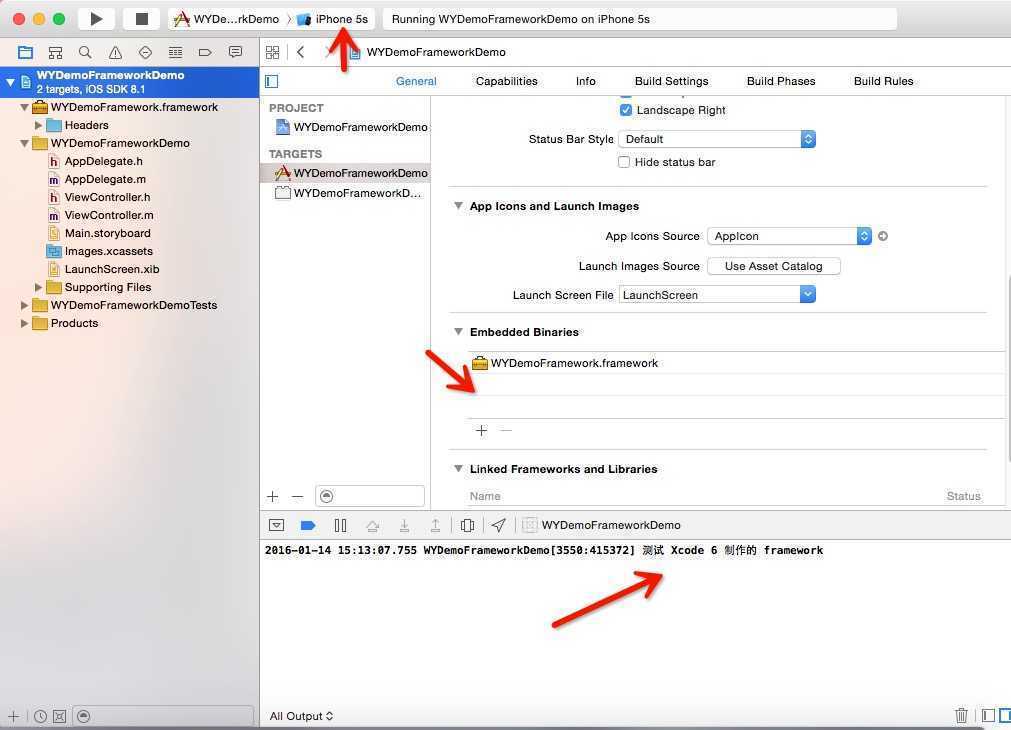Select the iPhone 5s run destination

coord(333,19)
